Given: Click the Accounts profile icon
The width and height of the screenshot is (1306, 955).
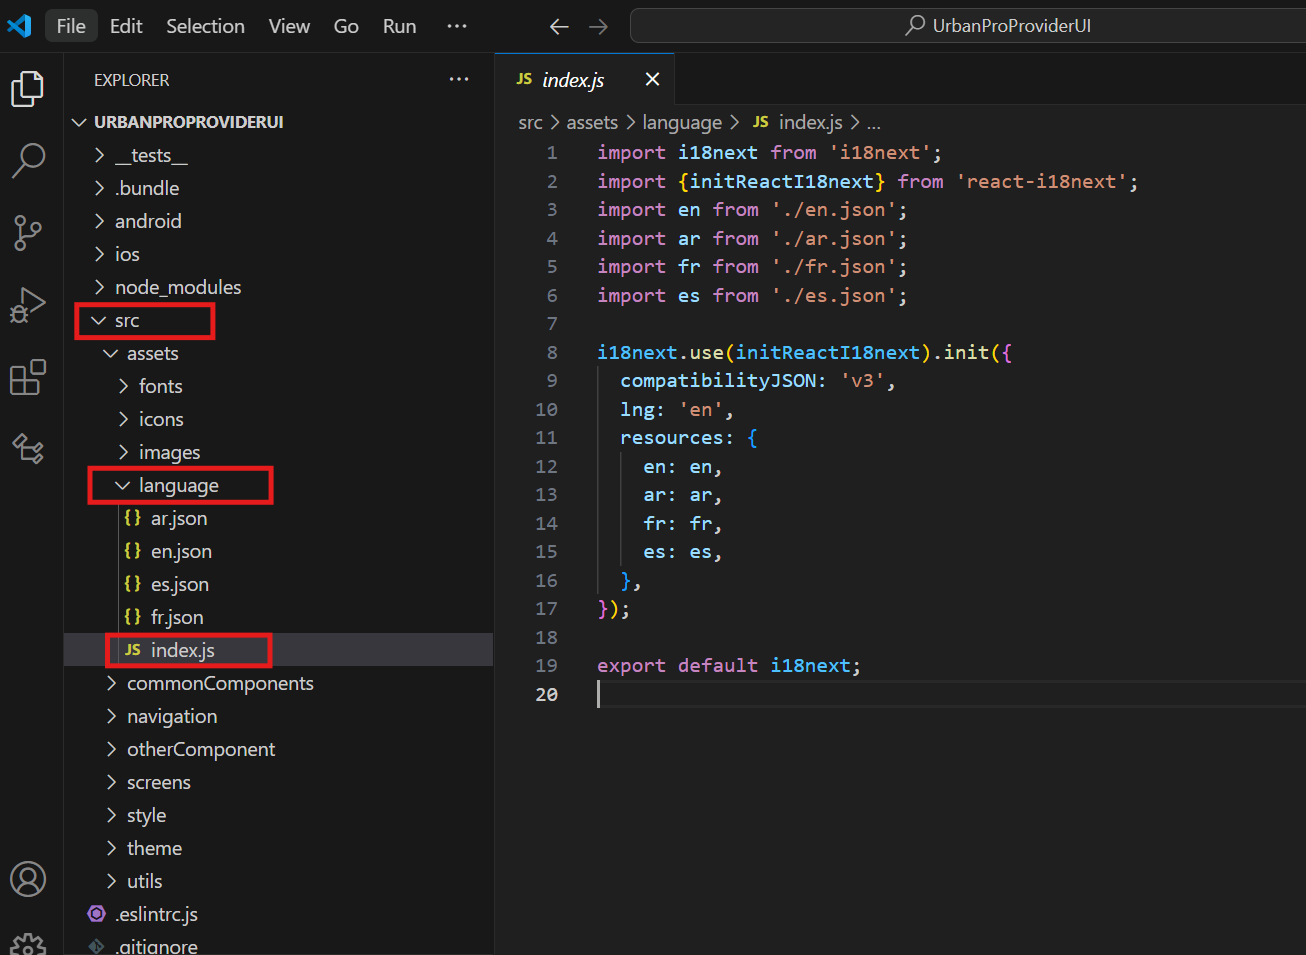Looking at the screenshot, I should click(28, 879).
